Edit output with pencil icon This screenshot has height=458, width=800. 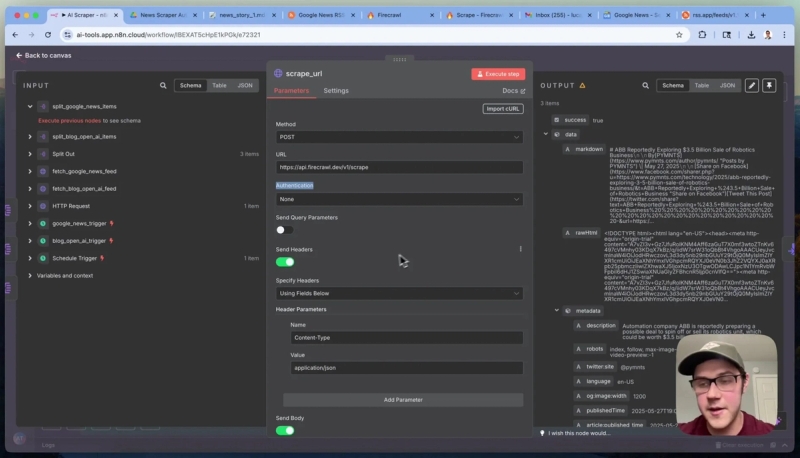pos(752,86)
